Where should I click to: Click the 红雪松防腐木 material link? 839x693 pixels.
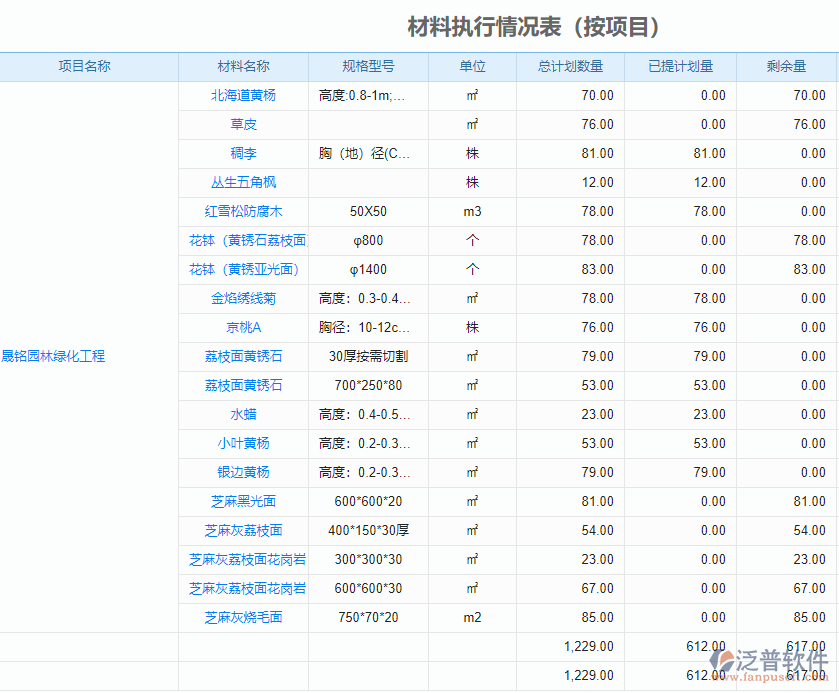pos(243,212)
